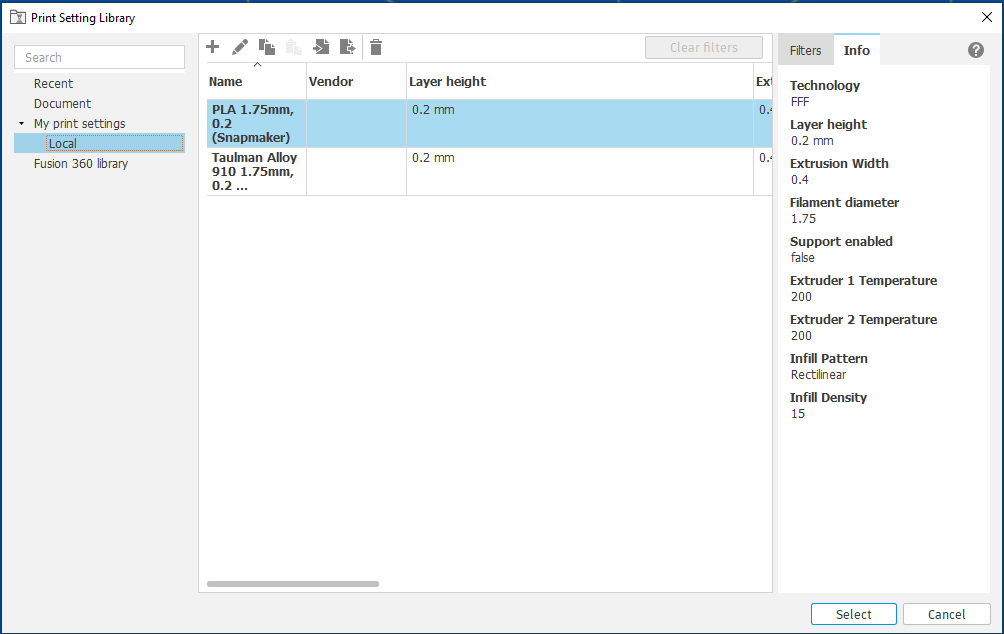The width and height of the screenshot is (1004, 634).
Task: Sort by the Name column header
Action: [x=256, y=81]
